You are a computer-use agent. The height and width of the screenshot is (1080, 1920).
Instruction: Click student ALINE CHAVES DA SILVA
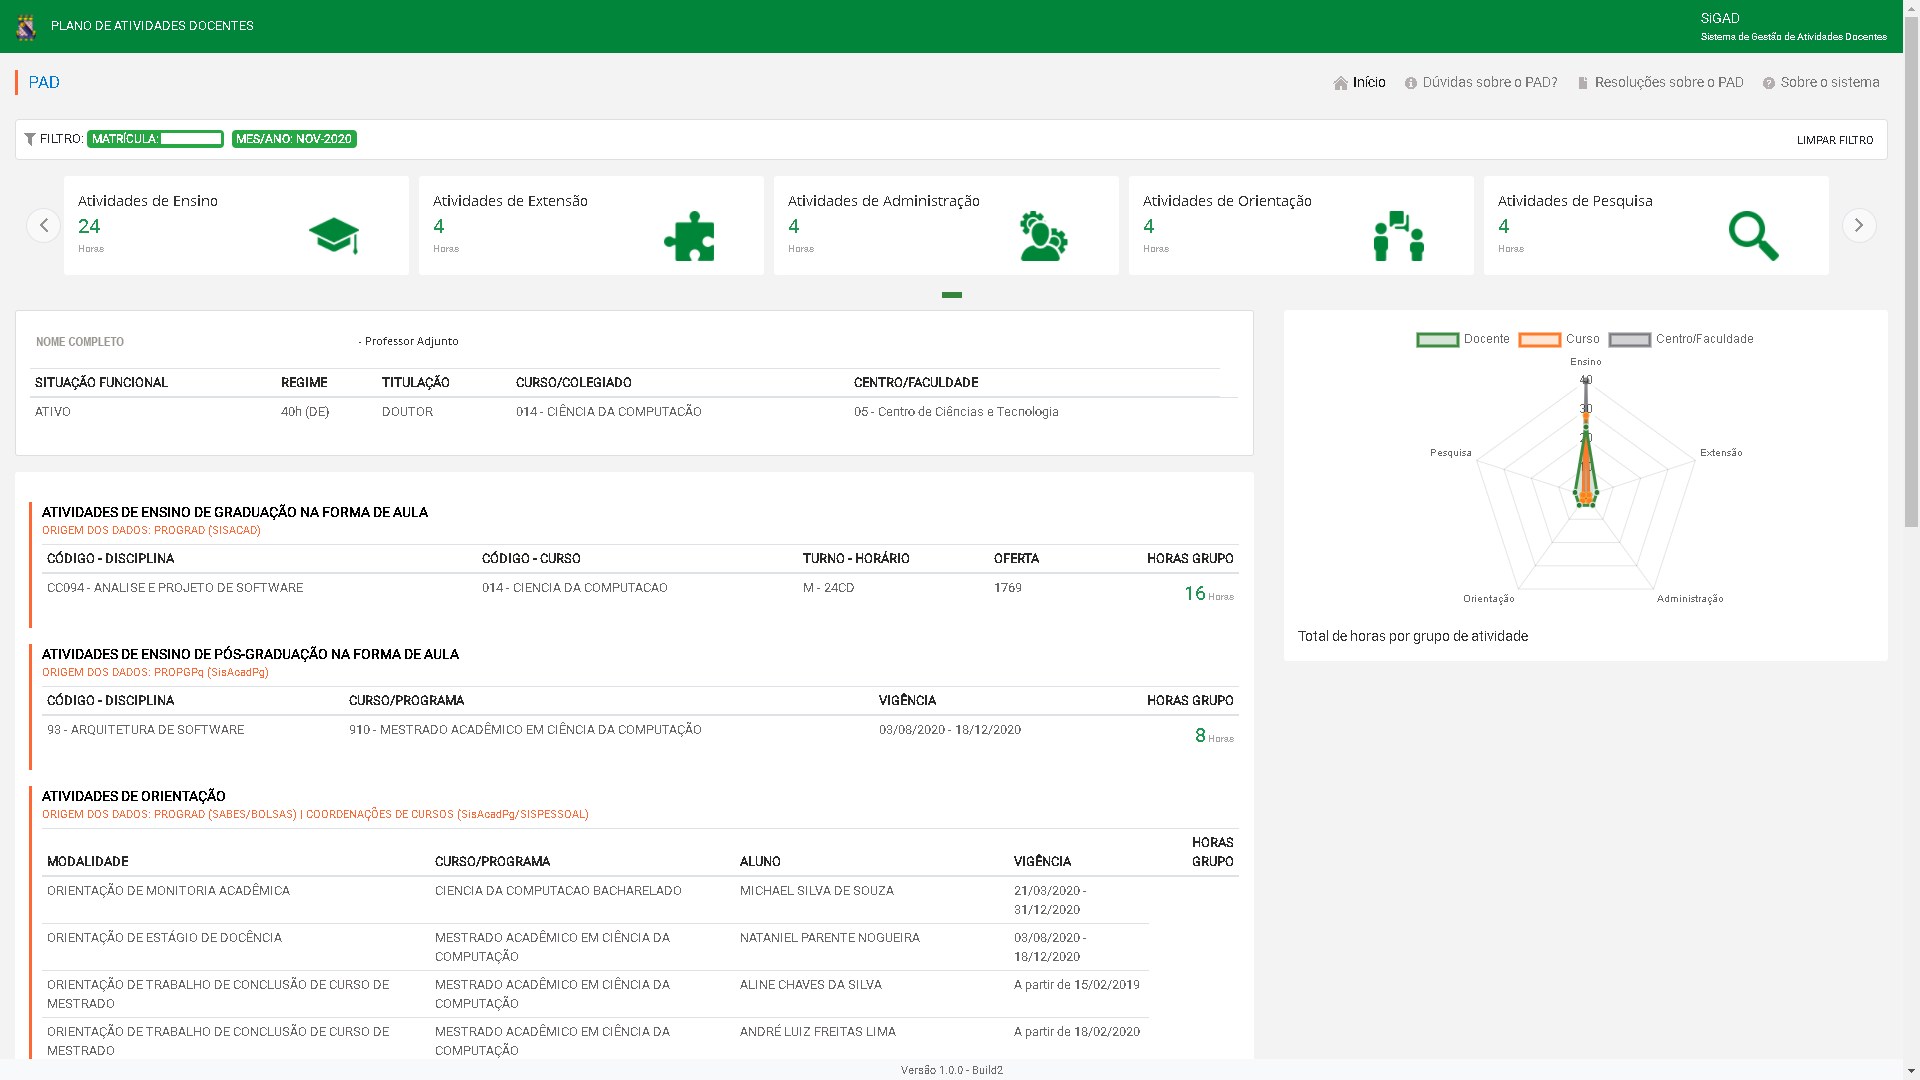(811, 985)
